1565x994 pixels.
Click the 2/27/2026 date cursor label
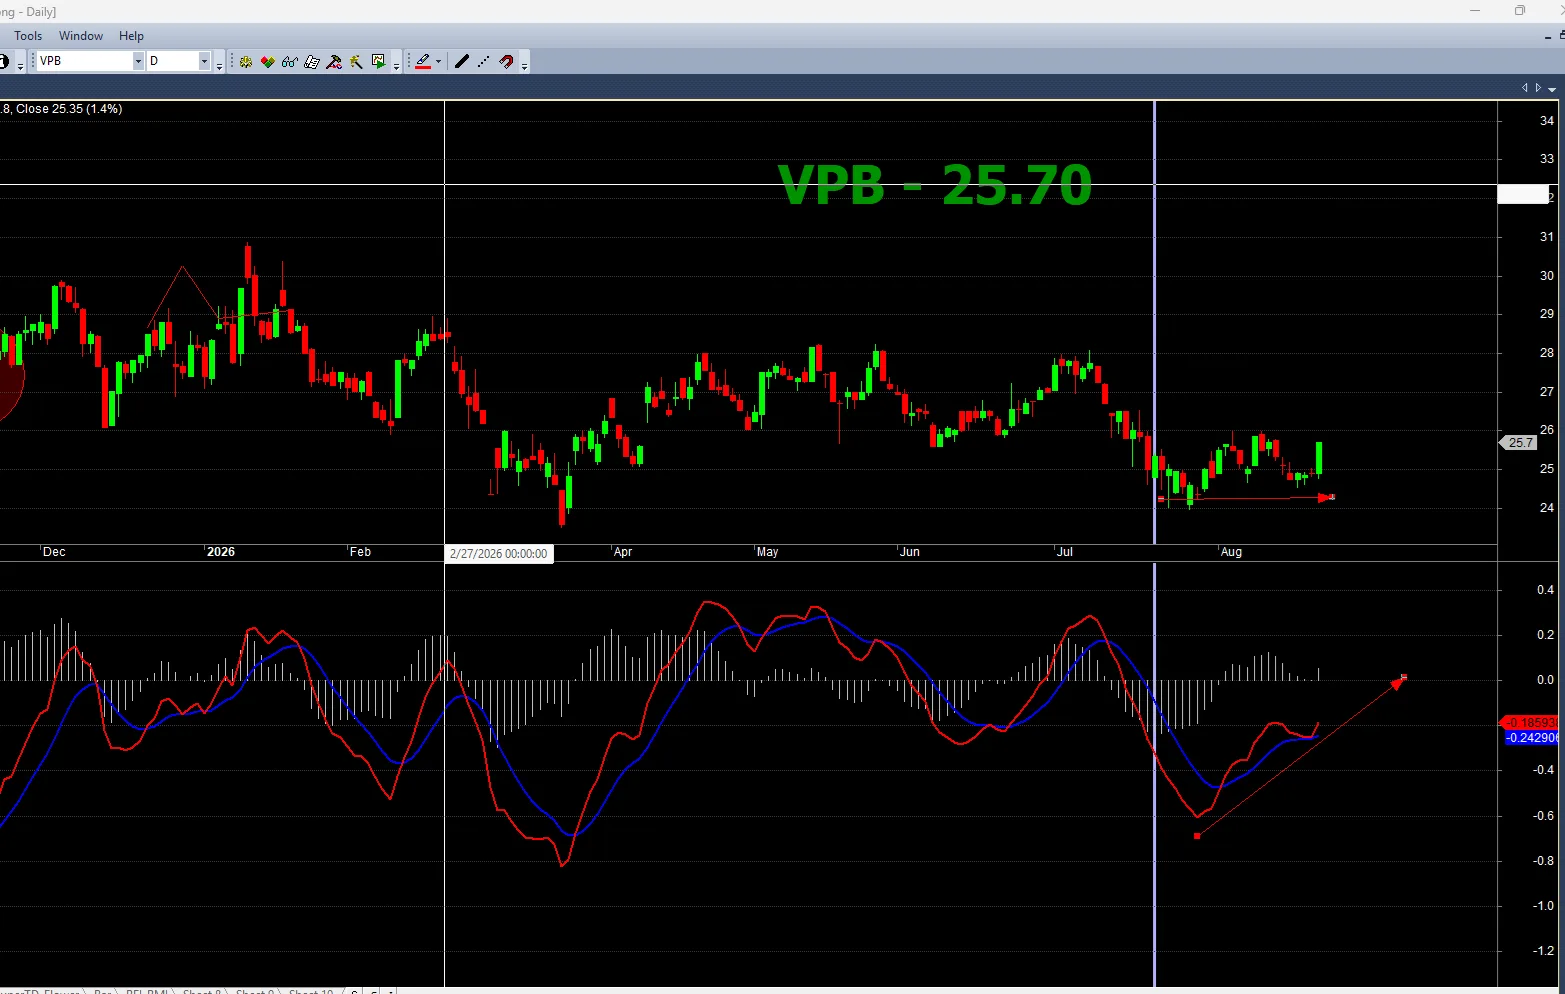[x=499, y=554]
